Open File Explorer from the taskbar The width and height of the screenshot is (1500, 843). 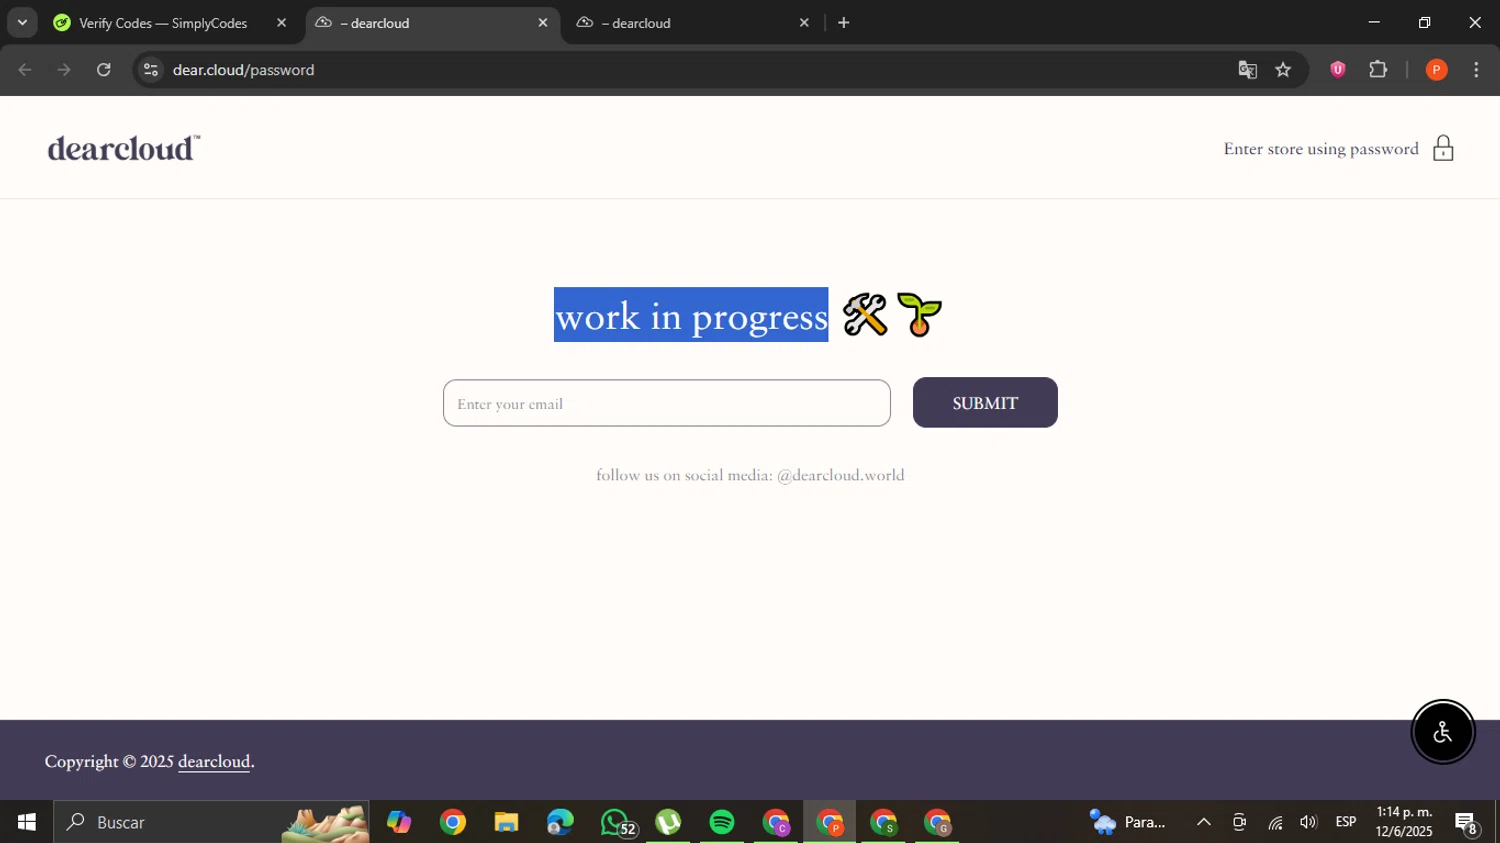click(506, 822)
